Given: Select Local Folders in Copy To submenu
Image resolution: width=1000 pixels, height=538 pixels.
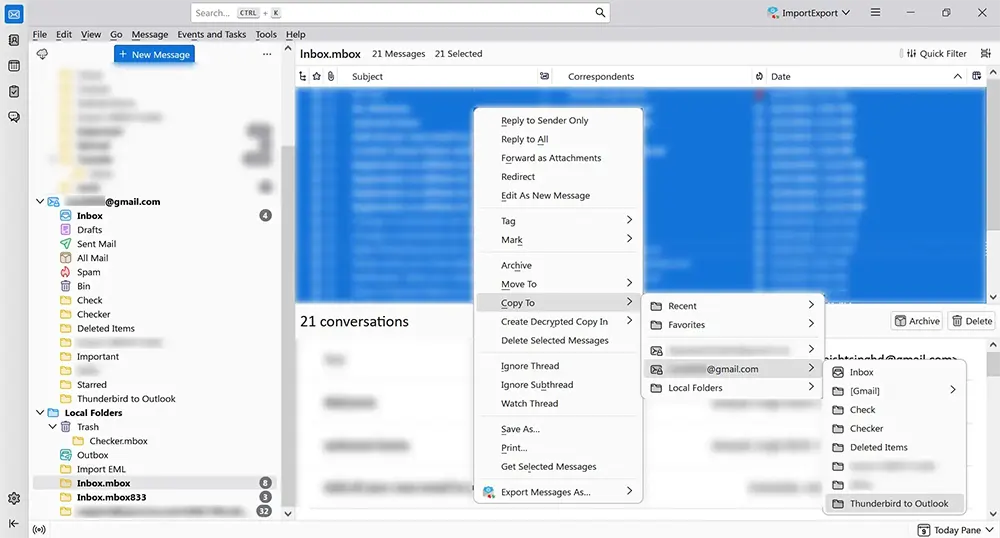Looking at the screenshot, I should (x=733, y=388).
